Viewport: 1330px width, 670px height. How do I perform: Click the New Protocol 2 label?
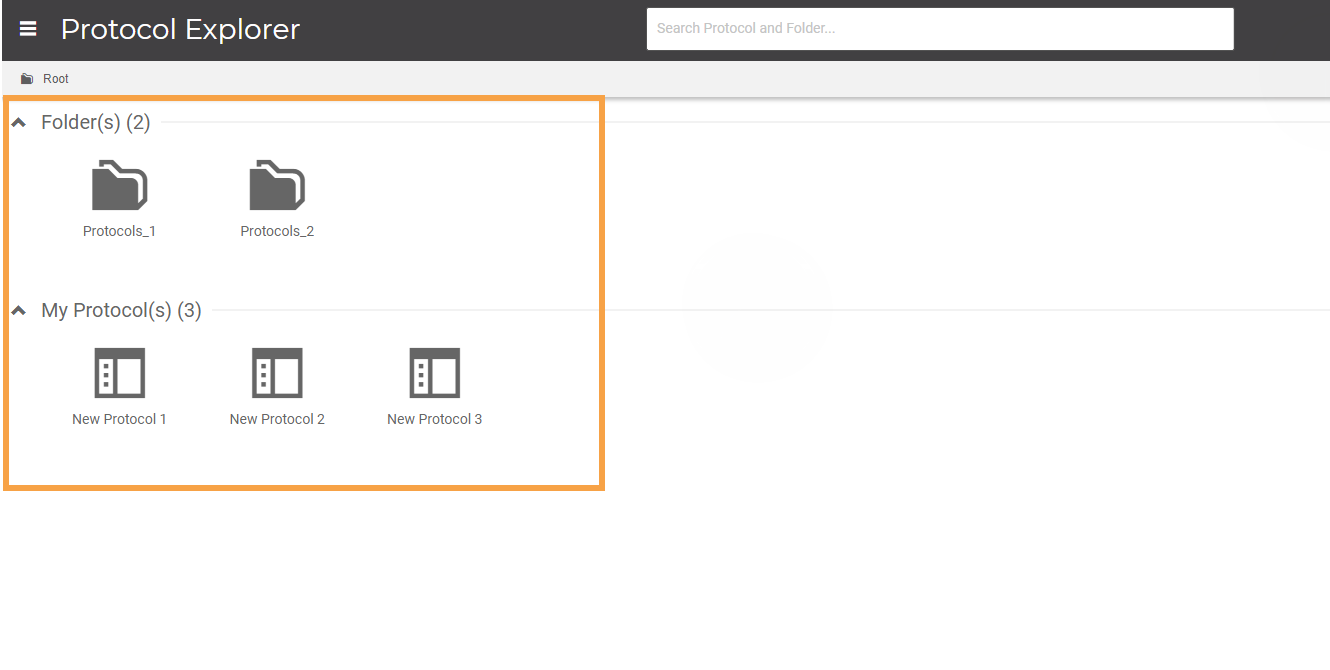(277, 419)
